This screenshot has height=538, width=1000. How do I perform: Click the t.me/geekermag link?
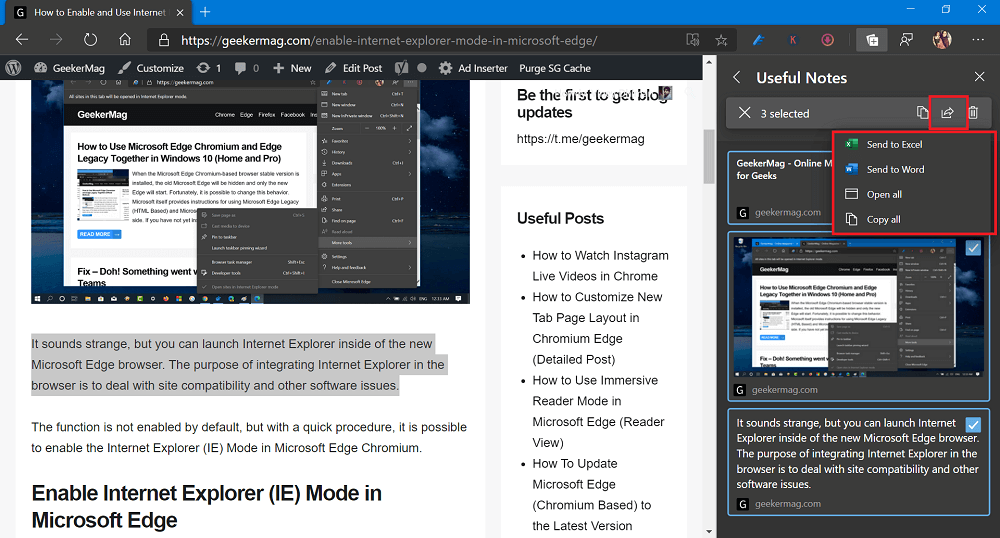[x=580, y=138]
